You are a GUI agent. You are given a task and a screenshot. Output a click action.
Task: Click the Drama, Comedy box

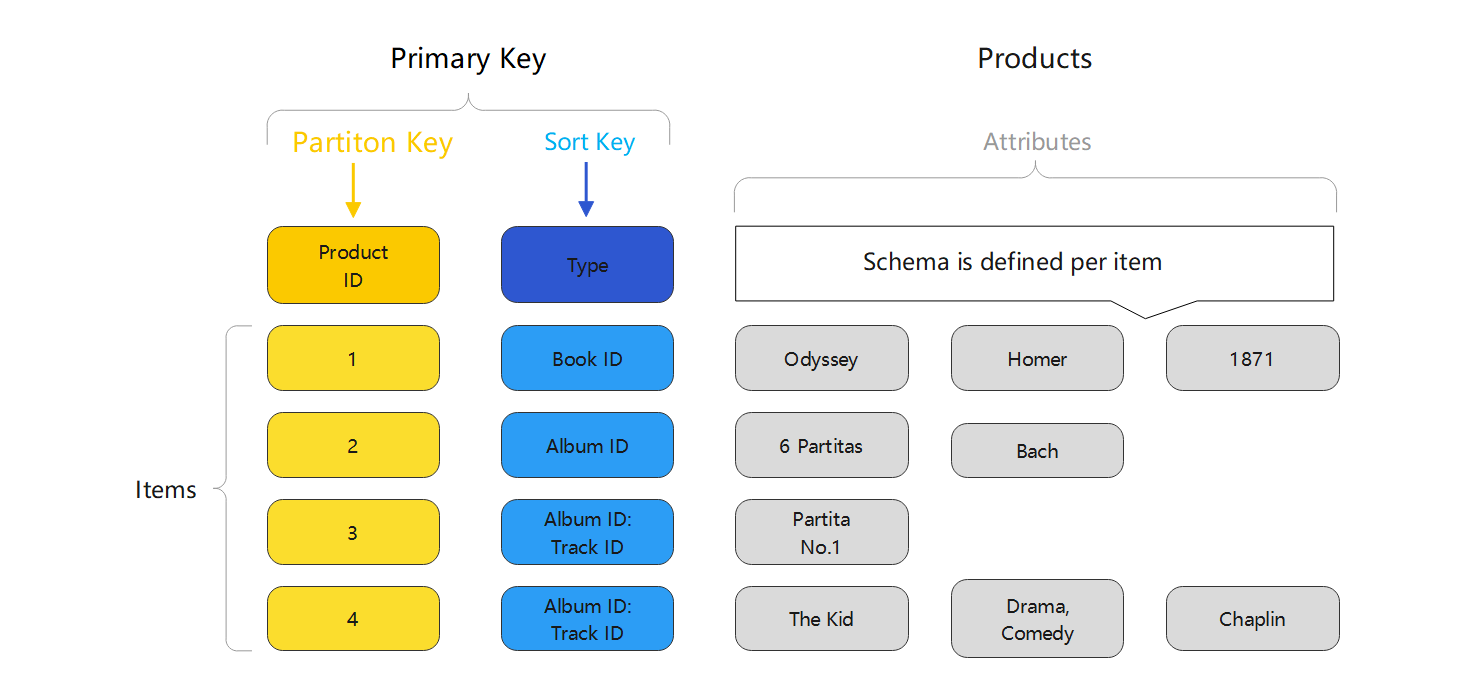tap(1037, 619)
